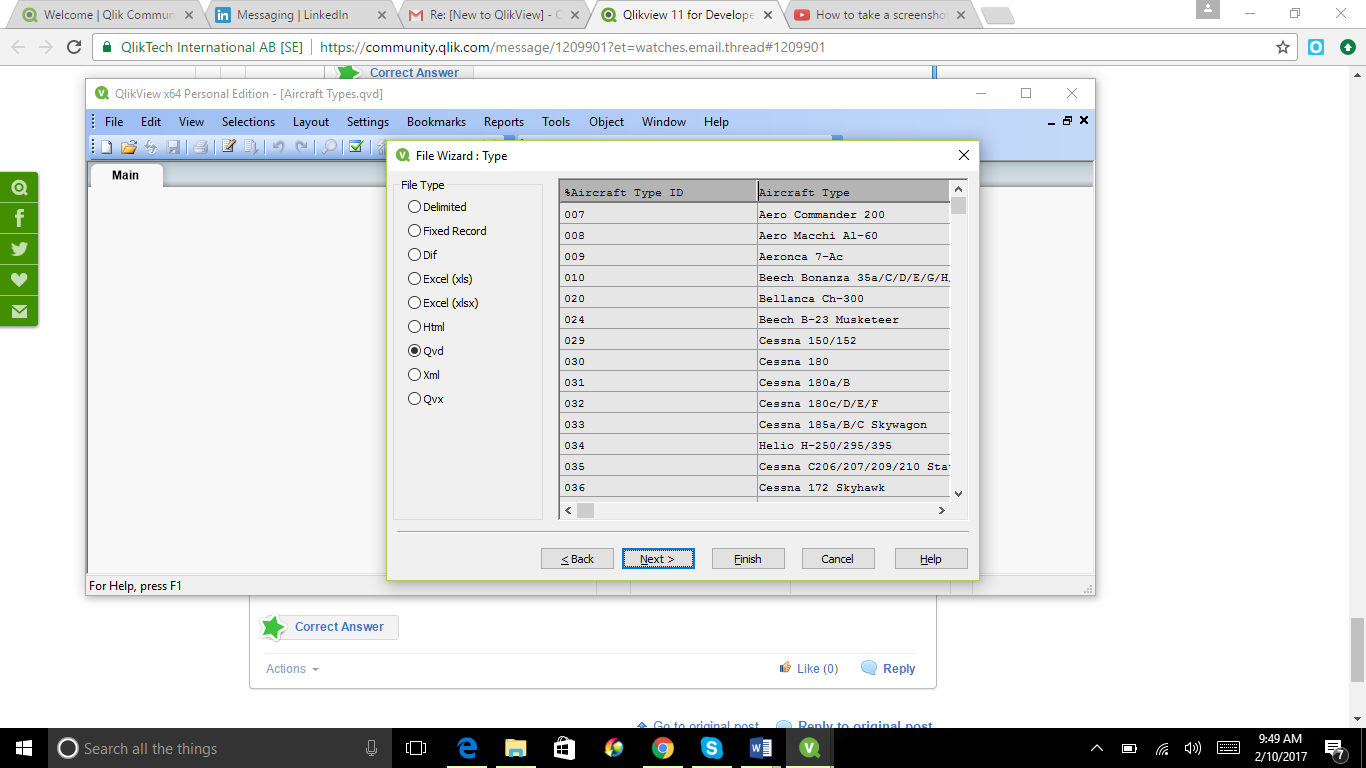Select the Dif file type
This screenshot has height=768, width=1366.
coord(423,255)
